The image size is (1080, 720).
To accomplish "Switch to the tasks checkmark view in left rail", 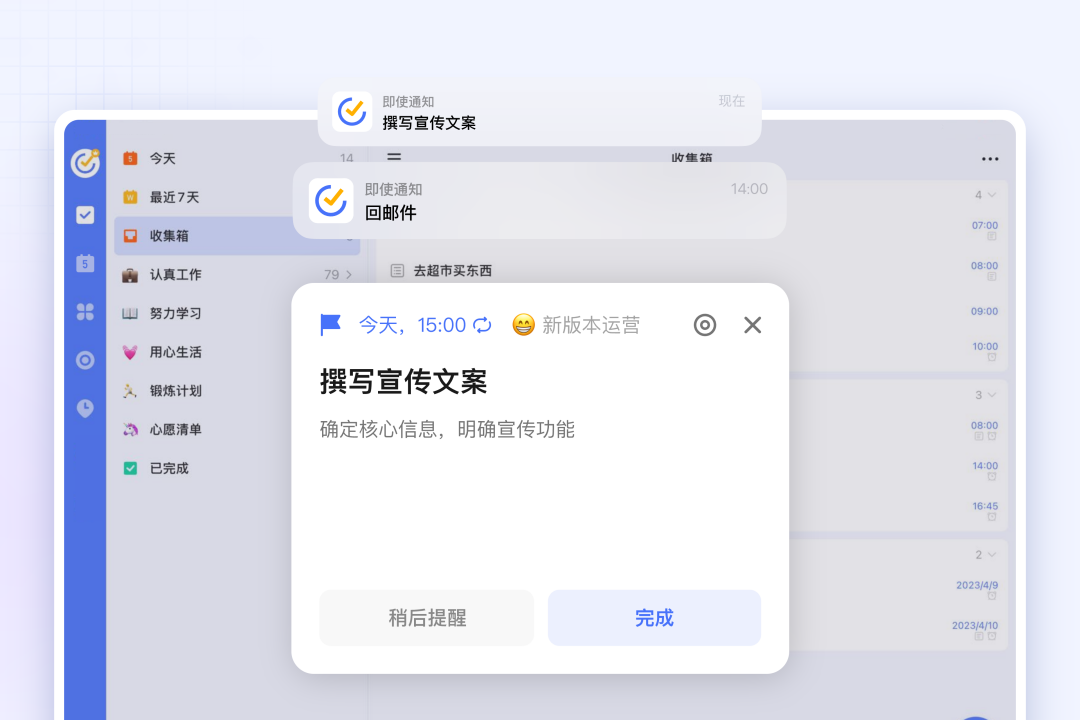I will point(85,215).
